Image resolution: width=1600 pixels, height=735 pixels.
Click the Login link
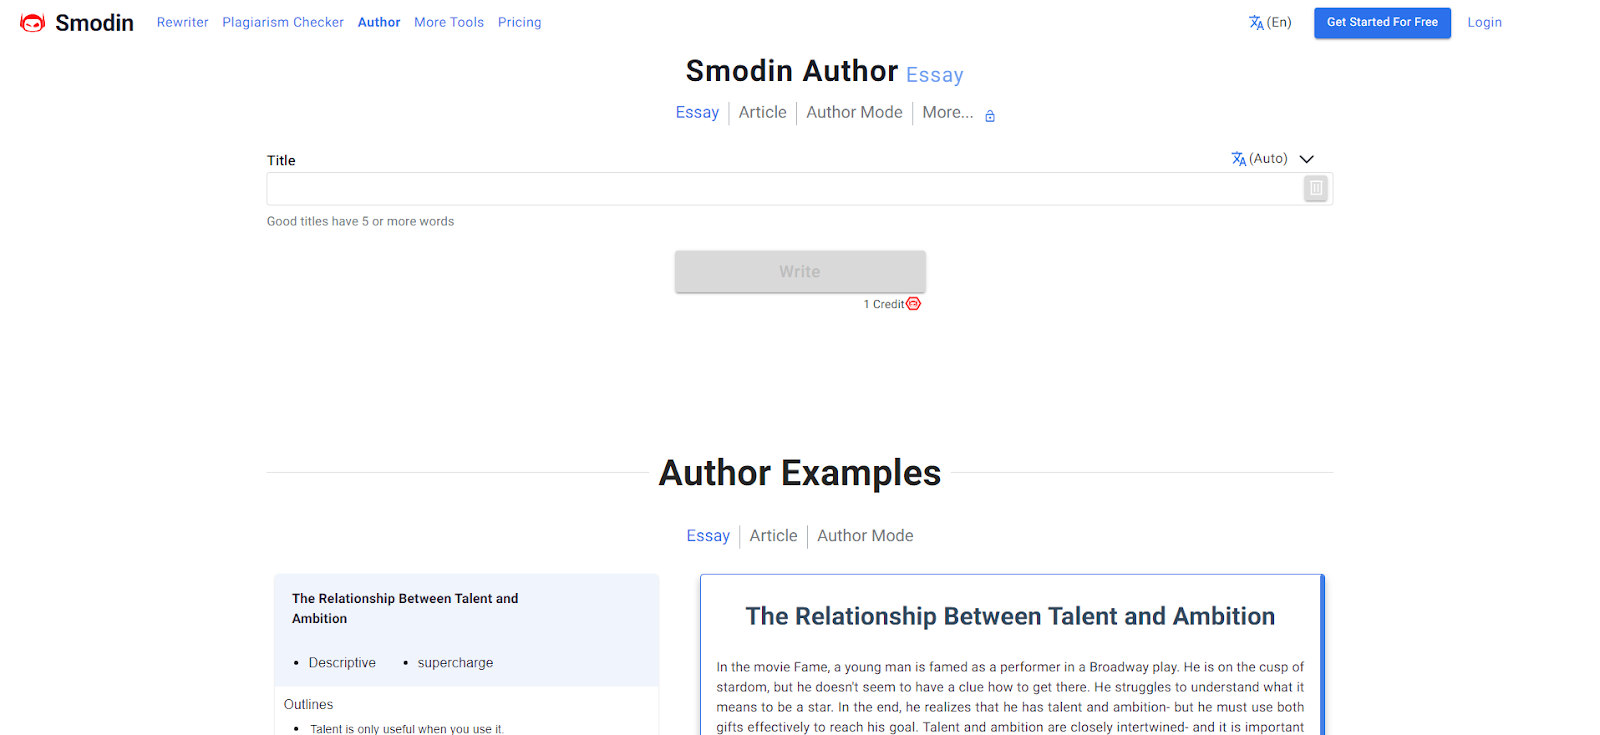coord(1484,22)
